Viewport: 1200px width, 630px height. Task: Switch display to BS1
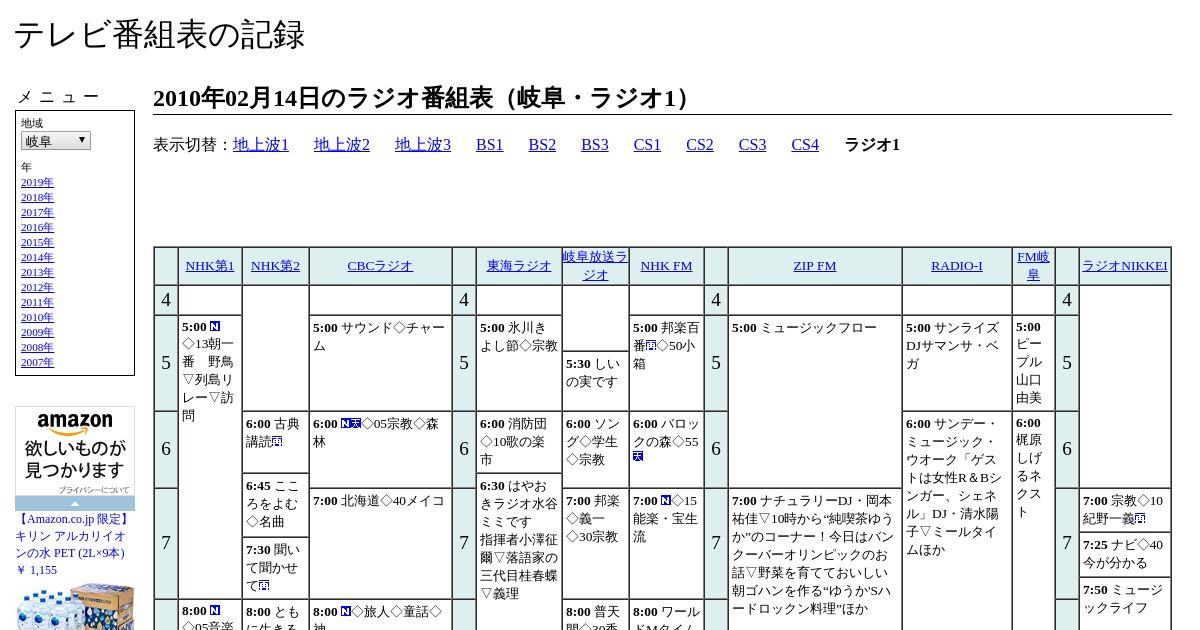490,145
